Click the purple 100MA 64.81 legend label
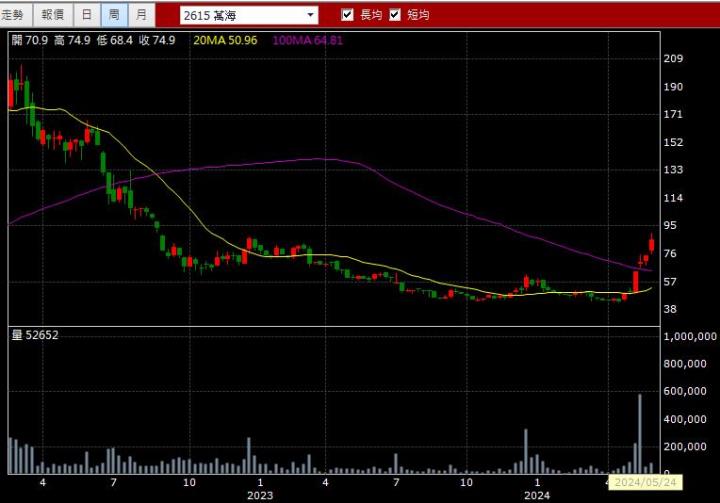The image size is (720, 503). click(307, 41)
